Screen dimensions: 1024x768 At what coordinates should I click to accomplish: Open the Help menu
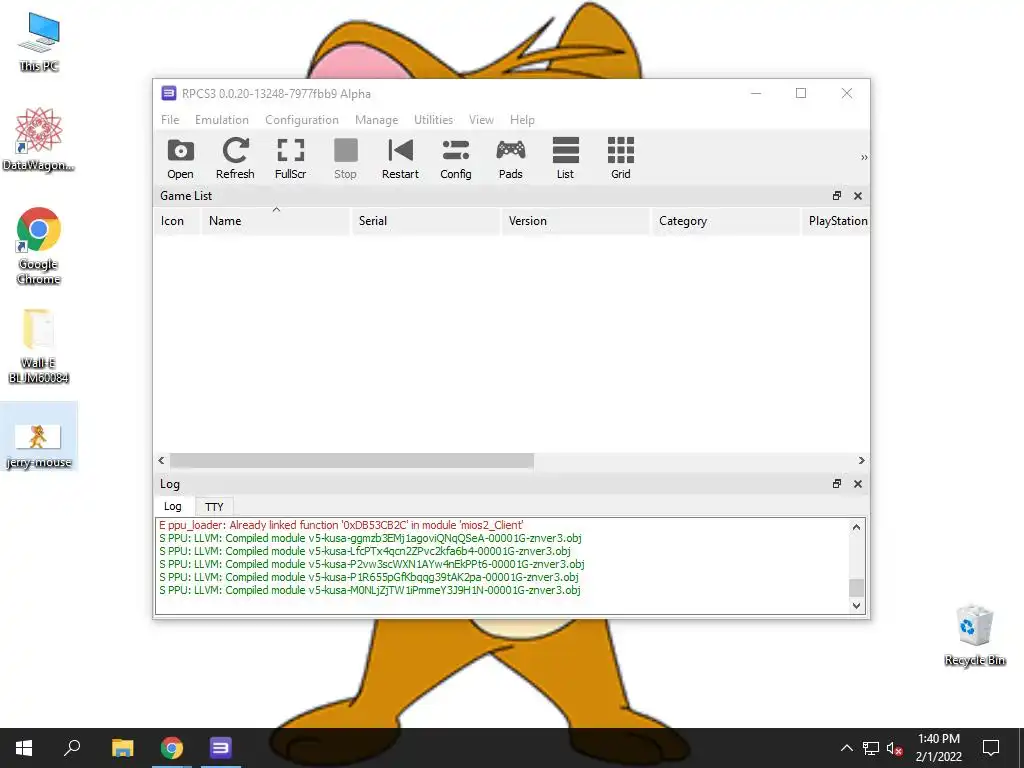[522, 120]
